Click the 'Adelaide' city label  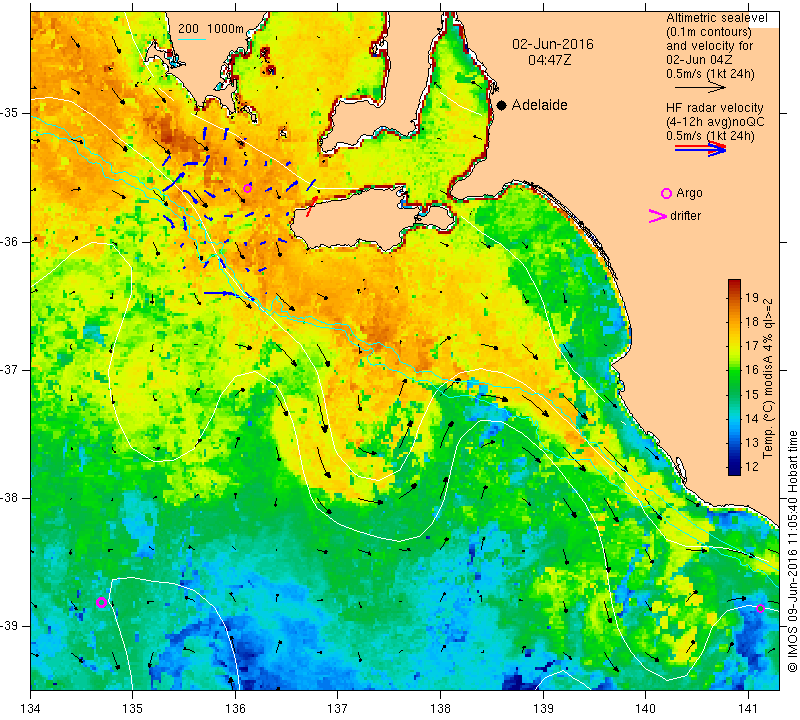(x=539, y=105)
